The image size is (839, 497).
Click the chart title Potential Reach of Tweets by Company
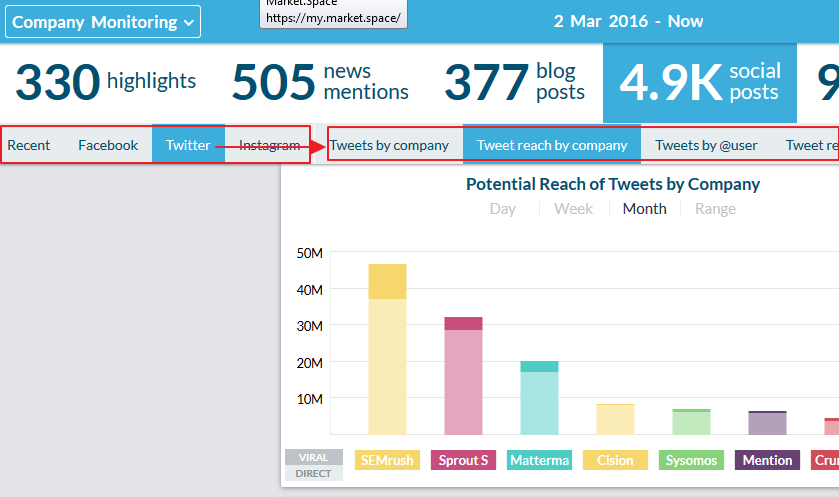coord(613,184)
